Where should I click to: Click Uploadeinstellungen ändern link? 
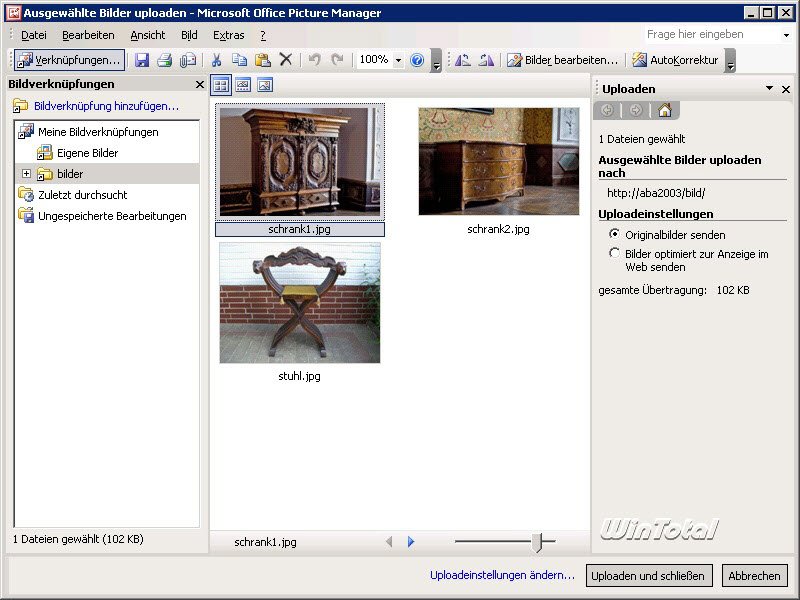click(502, 576)
